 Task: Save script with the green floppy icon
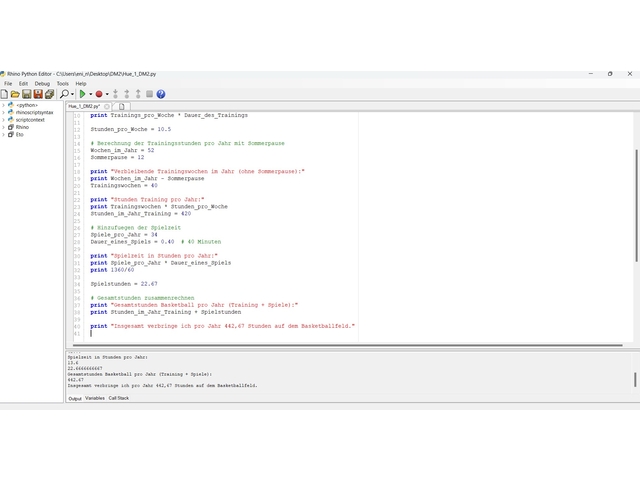click(x=27, y=94)
